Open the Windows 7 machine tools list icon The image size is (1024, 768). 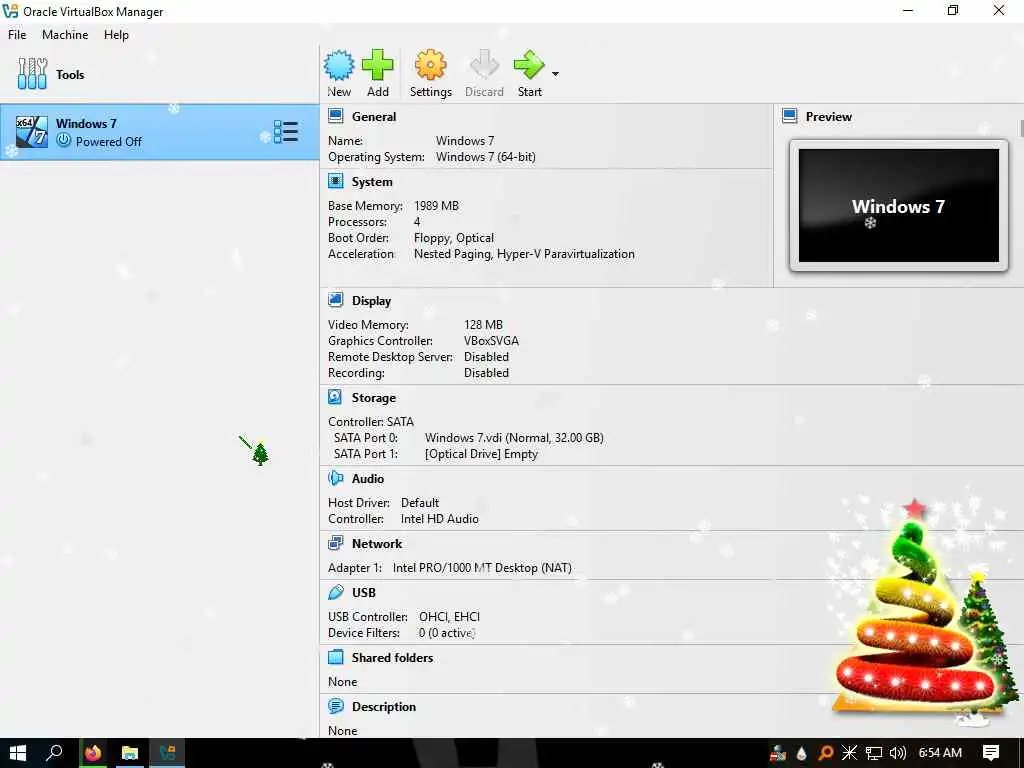pos(286,132)
